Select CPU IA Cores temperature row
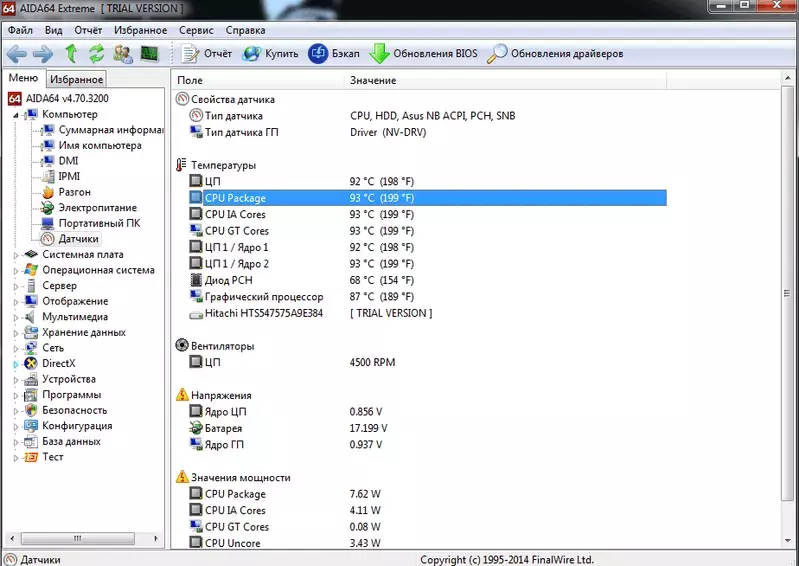This screenshot has width=799, height=566. pyautogui.click(x=427, y=214)
